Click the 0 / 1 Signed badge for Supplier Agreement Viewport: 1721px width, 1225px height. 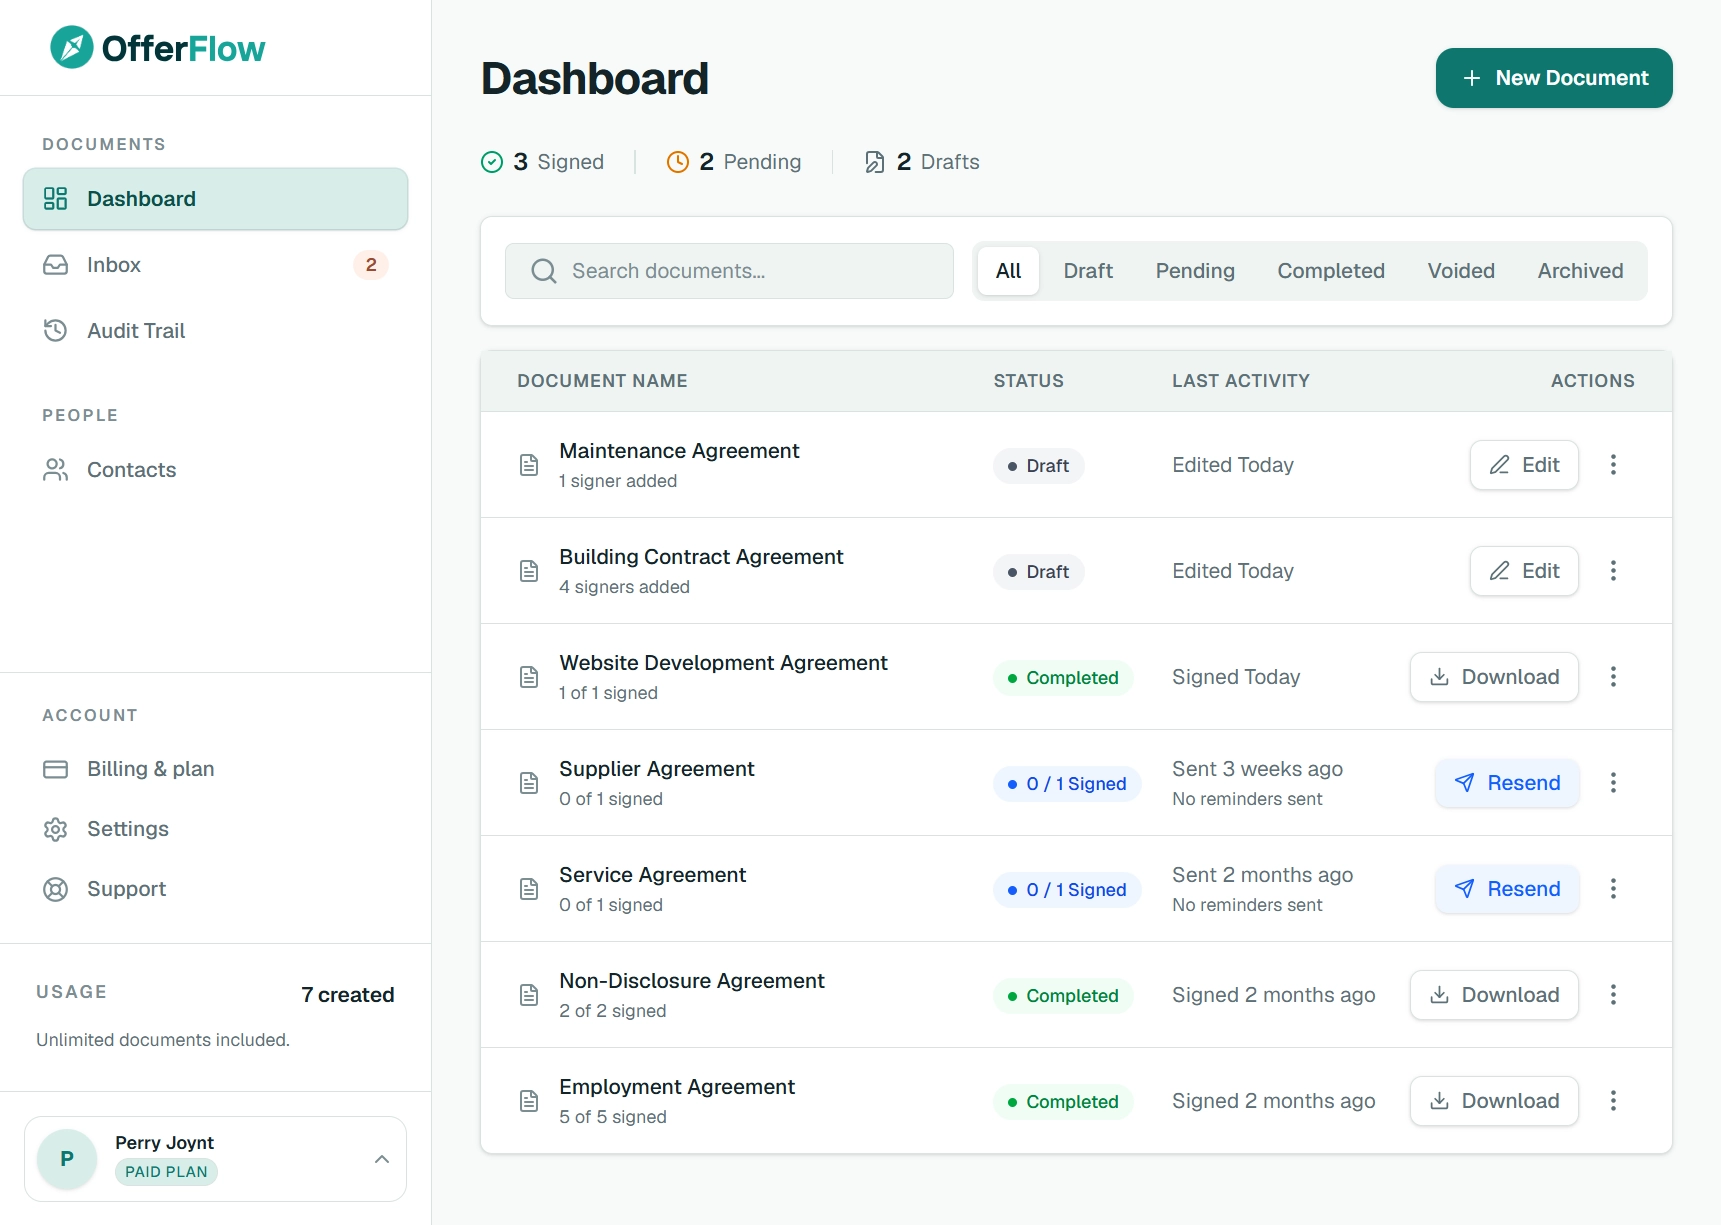click(1067, 784)
